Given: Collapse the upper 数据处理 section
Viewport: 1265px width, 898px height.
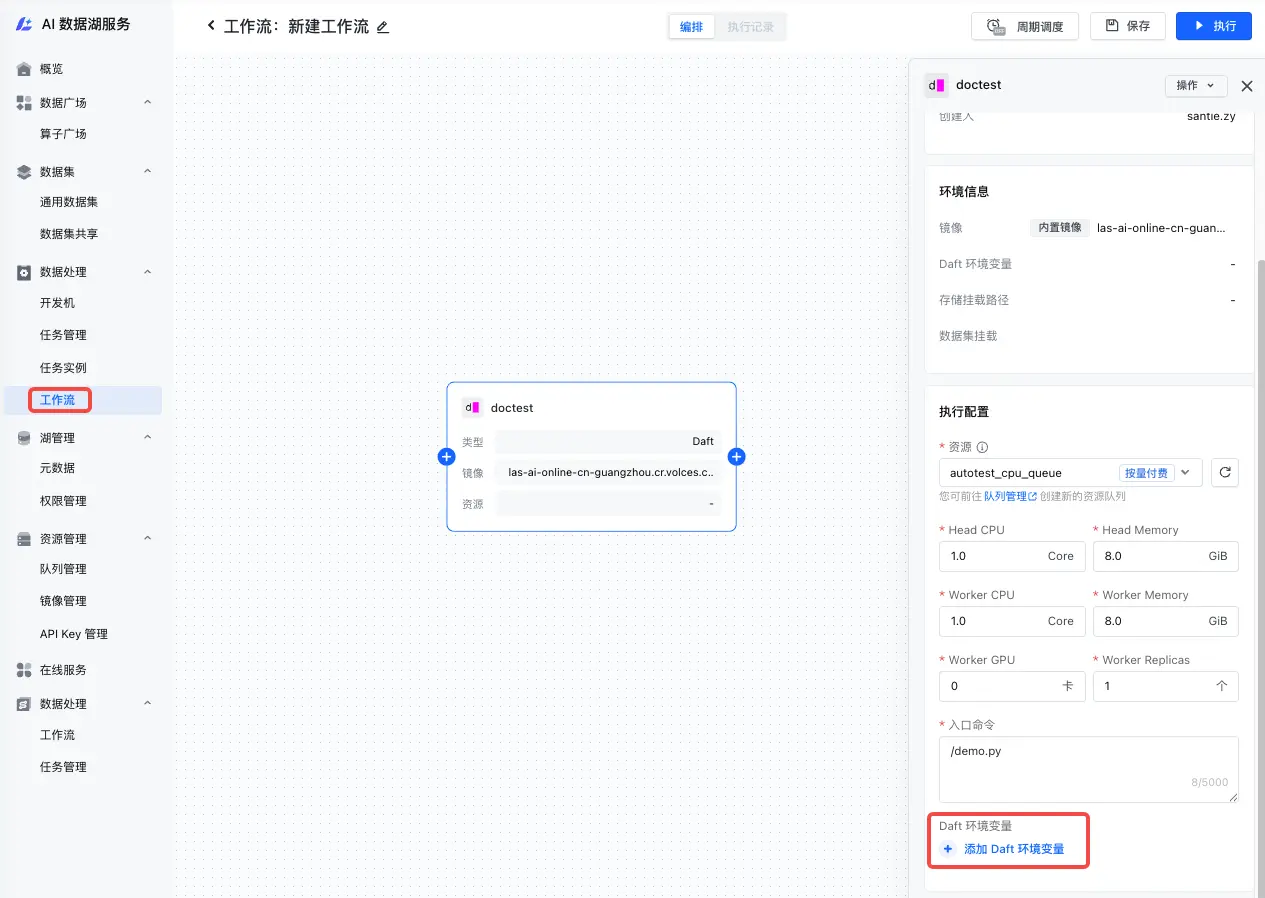Looking at the screenshot, I should coord(147,272).
